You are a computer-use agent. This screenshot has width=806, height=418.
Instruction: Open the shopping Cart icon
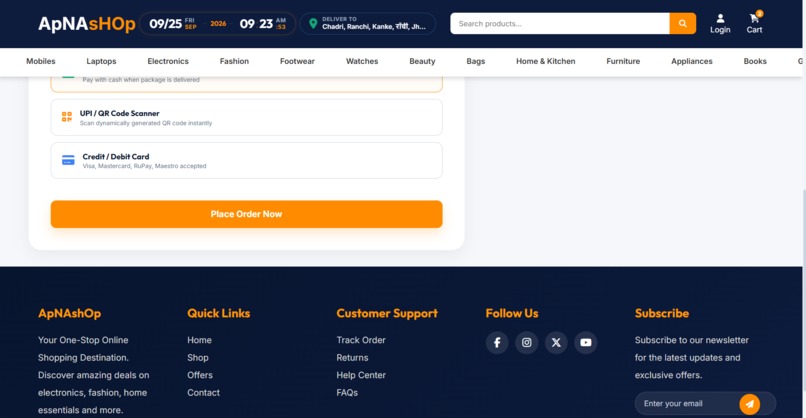pyautogui.click(x=754, y=24)
